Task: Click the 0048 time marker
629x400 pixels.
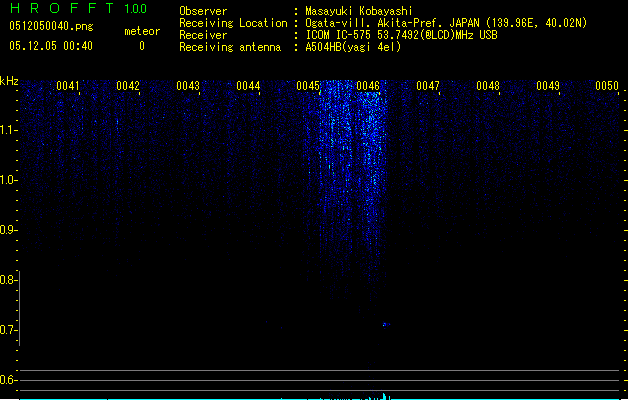Action: coord(488,86)
